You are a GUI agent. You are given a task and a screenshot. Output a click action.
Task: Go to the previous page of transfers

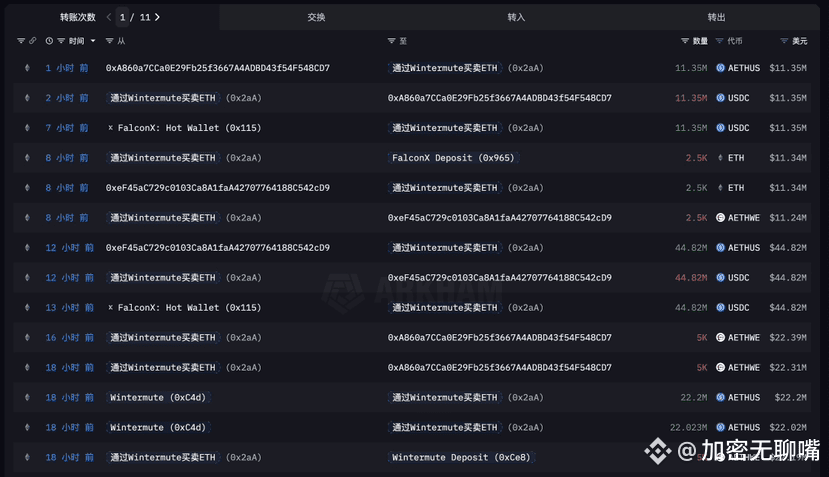(109, 17)
